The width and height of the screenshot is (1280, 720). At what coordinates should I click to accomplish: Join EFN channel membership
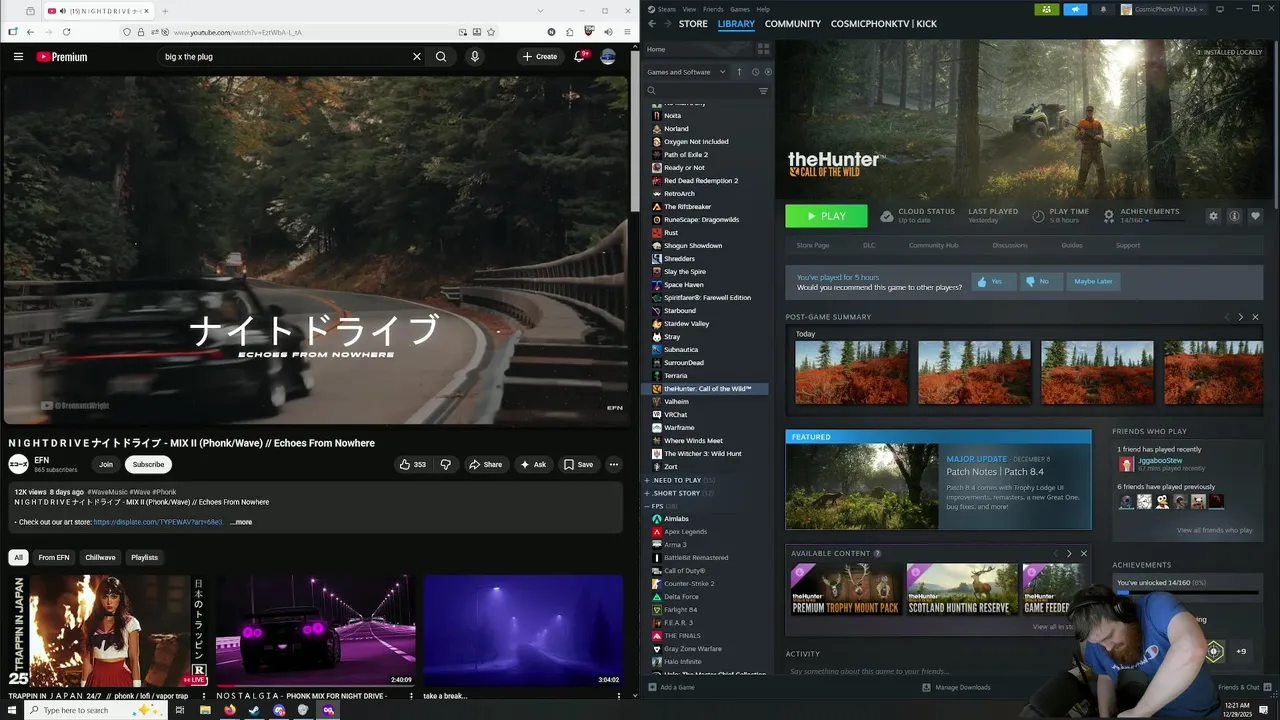coord(106,464)
